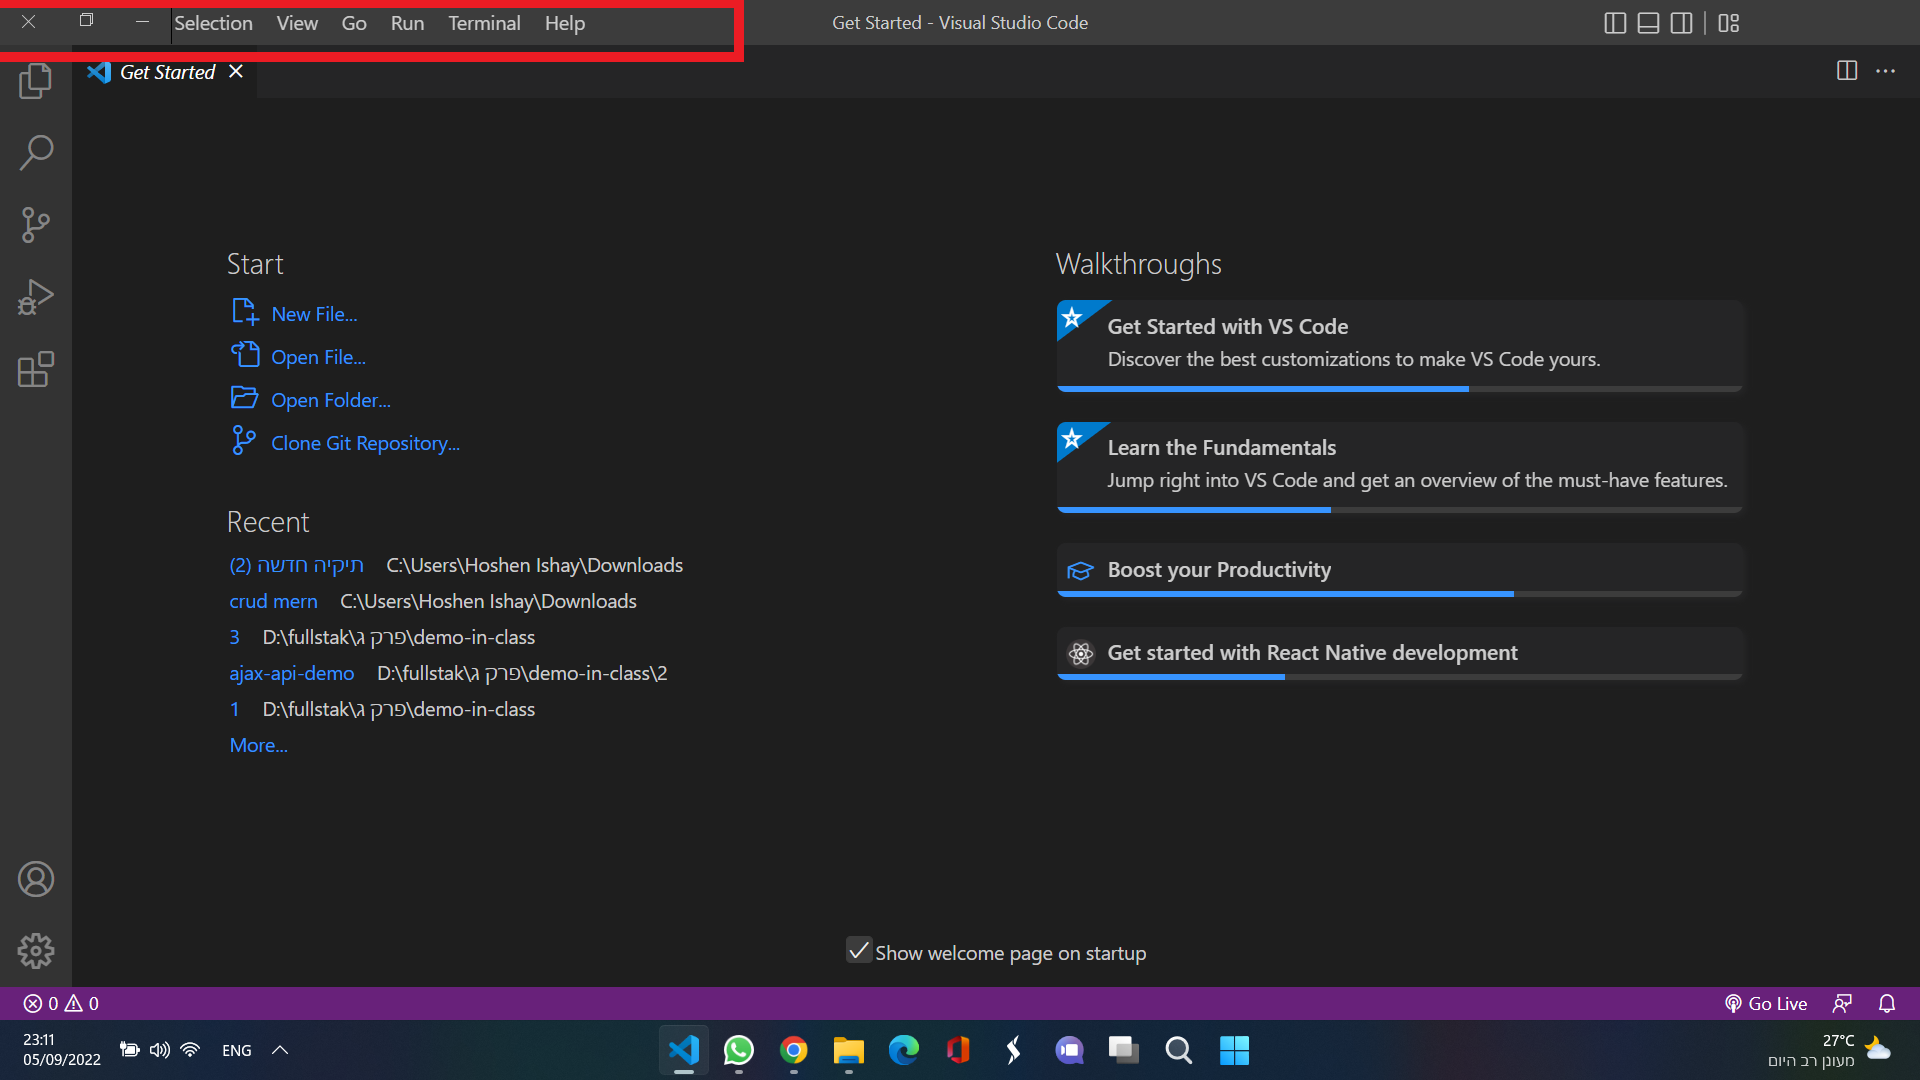Screen dimensions: 1920x1080
Task: Click the errors and warnings status indicator
Action: pos(58,1003)
